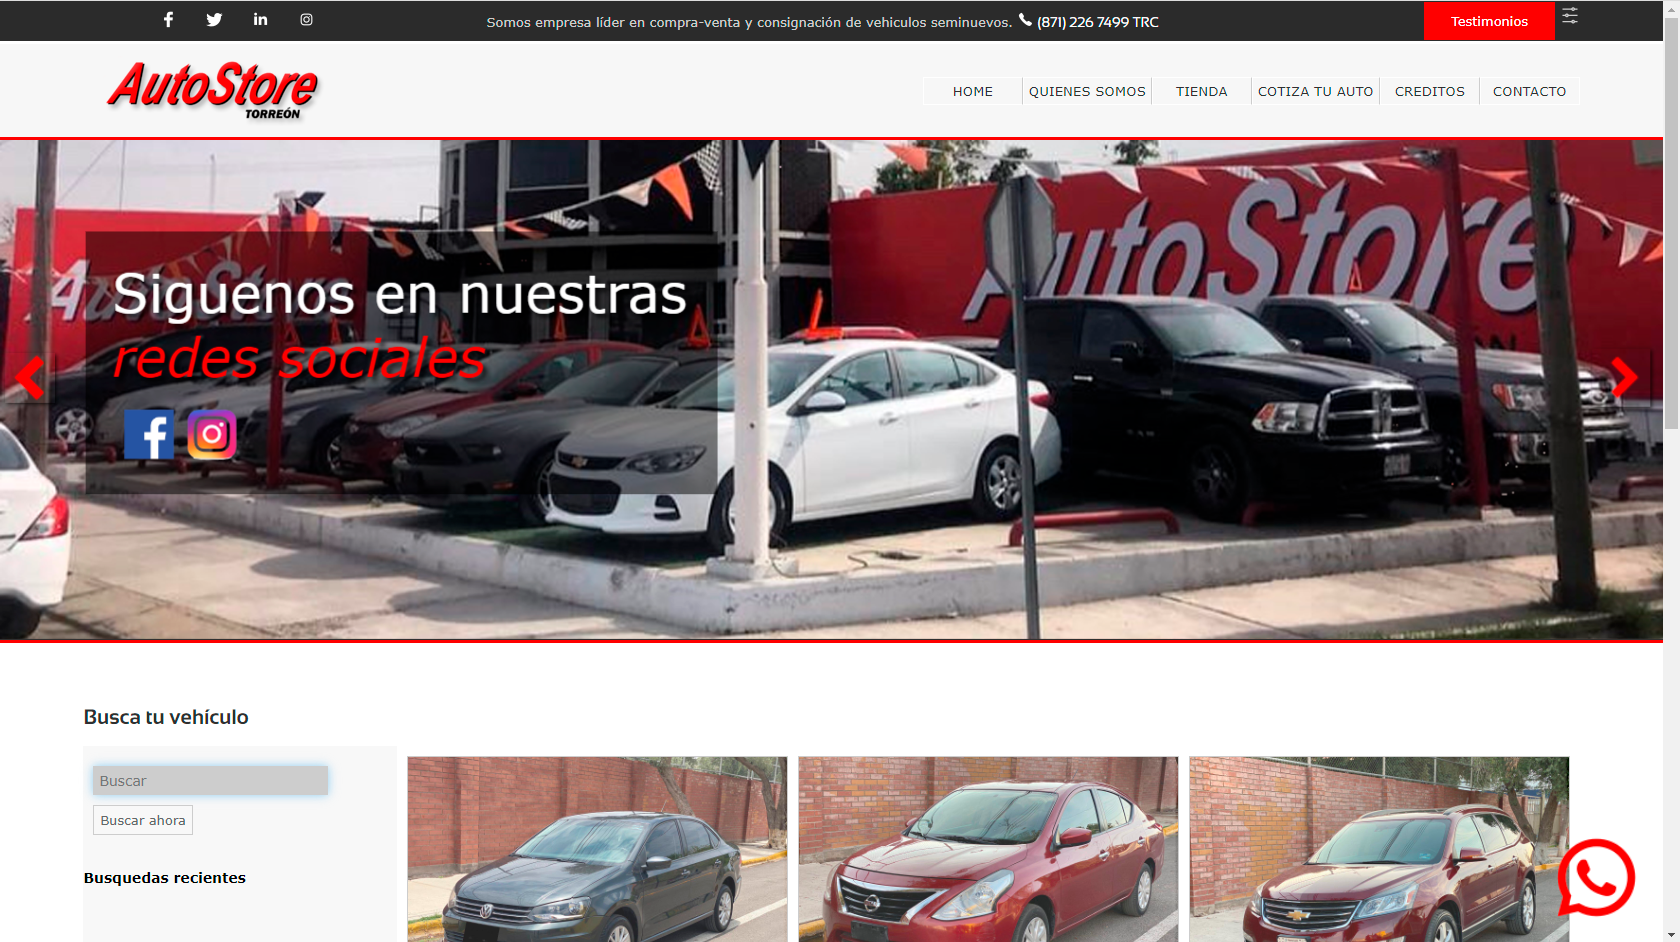Click the Facebook icon on the banner slide
Screen dimensions: 1680x942
[150, 435]
